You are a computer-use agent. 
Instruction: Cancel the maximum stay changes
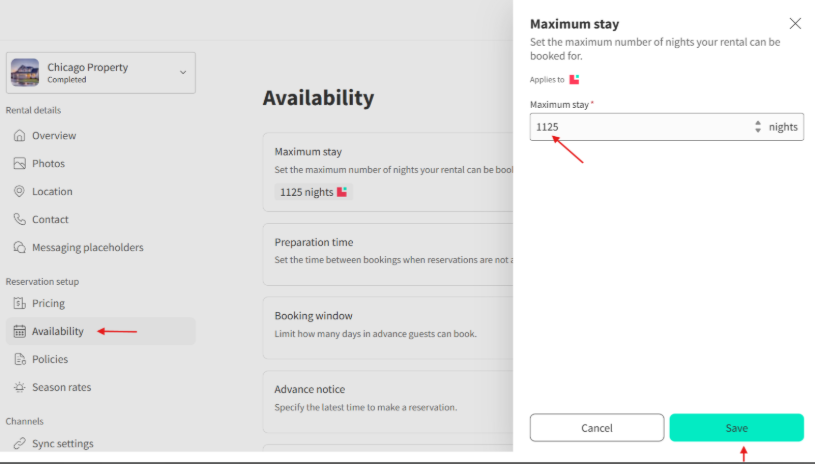[x=596, y=428]
